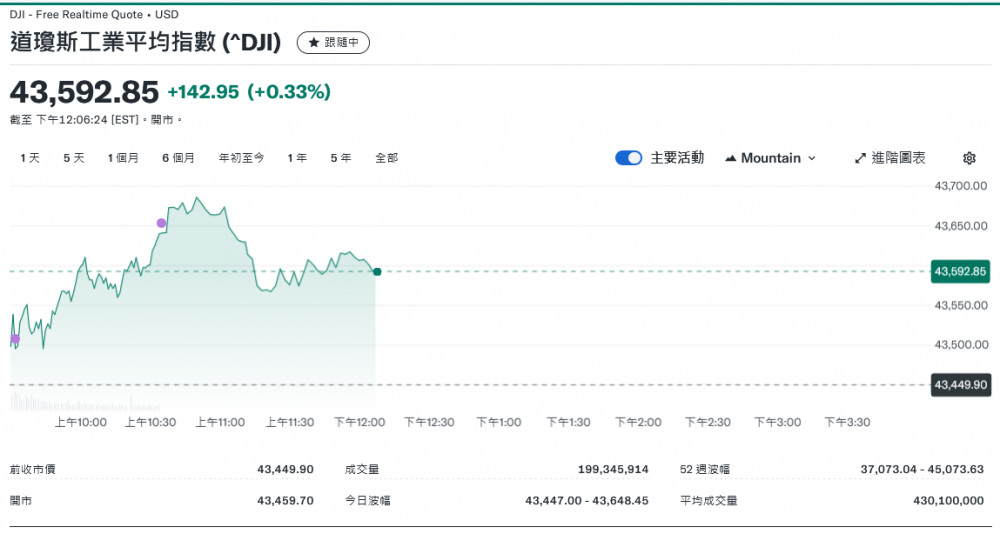The width and height of the screenshot is (1000, 534).
Task: Click the expand arrows icon beside 進階圖表
Action: [x=860, y=158]
